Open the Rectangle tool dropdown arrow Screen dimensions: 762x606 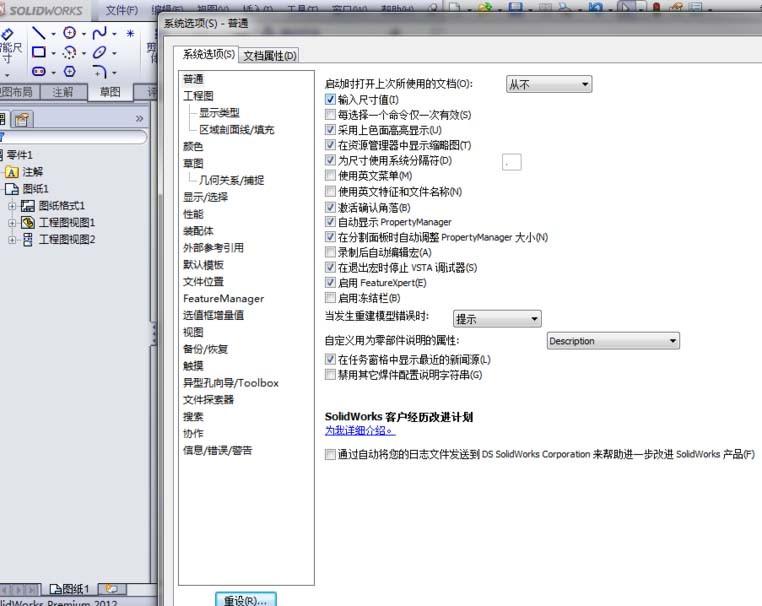click(x=53, y=53)
